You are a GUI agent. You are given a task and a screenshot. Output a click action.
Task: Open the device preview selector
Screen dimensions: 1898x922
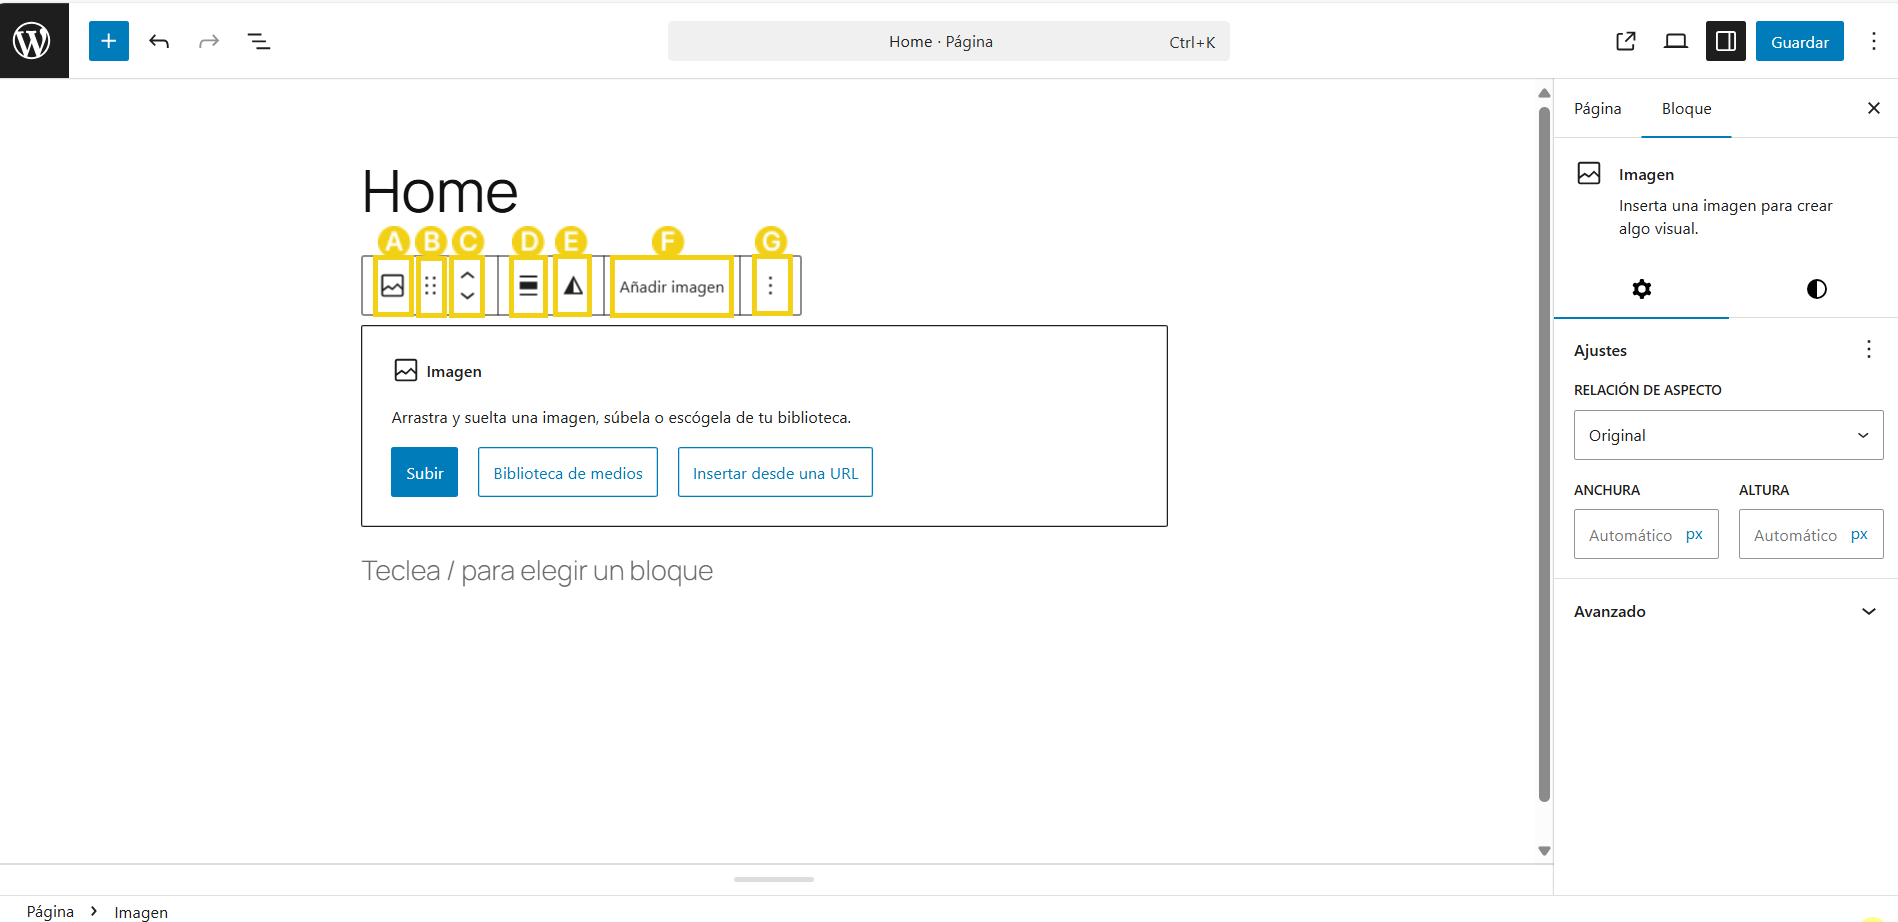[x=1675, y=41]
